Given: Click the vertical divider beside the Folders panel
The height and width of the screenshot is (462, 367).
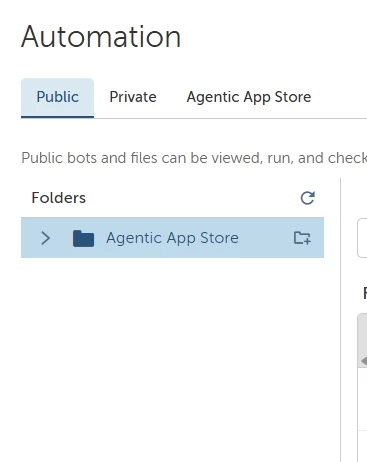Looking at the screenshot, I should click(340, 320).
